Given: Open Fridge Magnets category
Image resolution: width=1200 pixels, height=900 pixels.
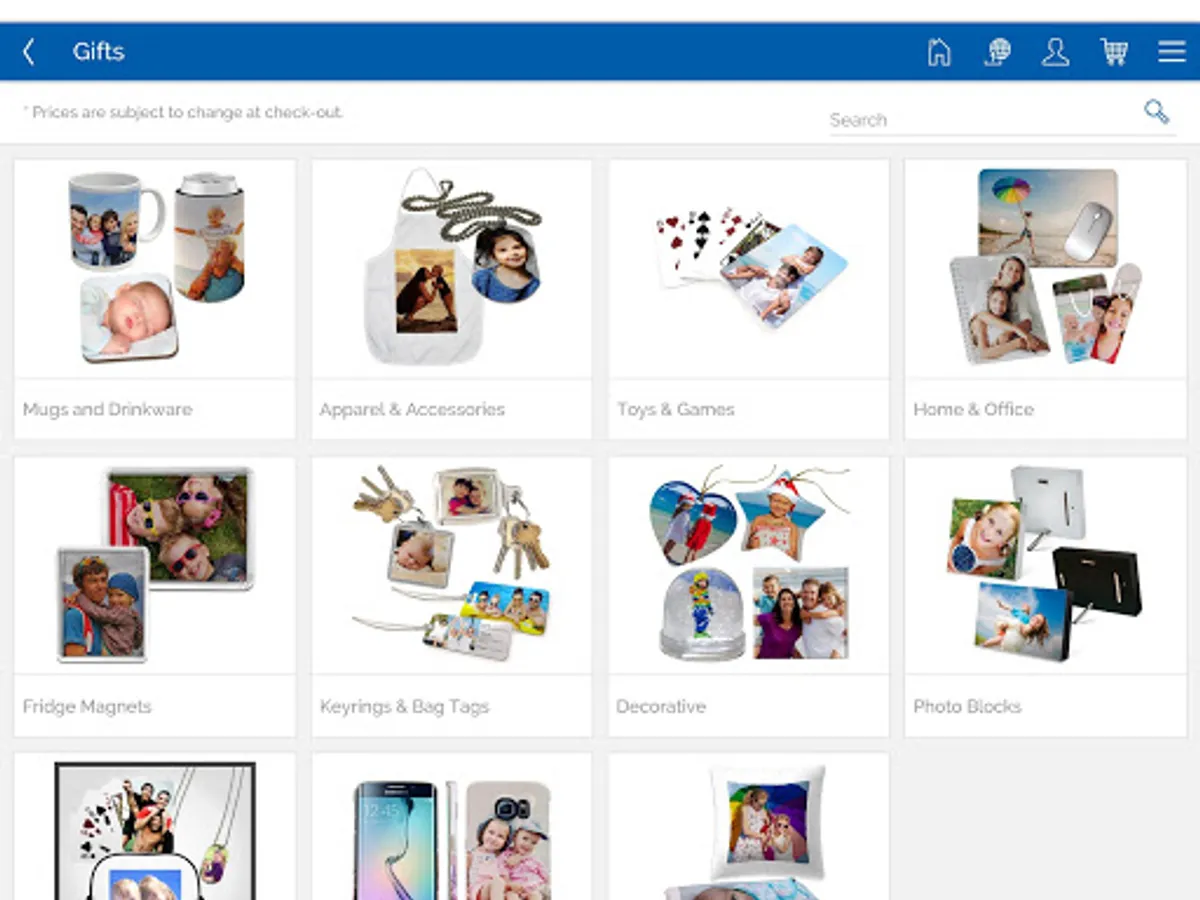Looking at the screenshot, I should point(155,597).
